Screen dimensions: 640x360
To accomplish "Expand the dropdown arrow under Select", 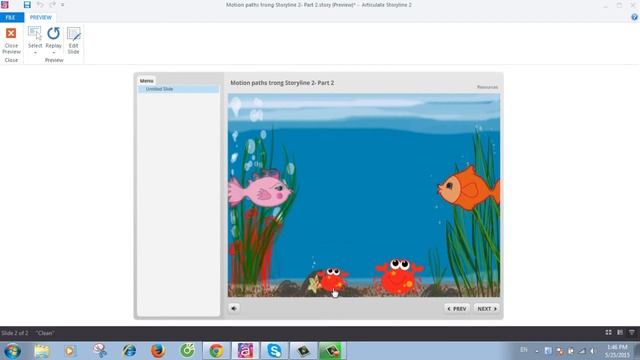I will (x=35, y=53).
